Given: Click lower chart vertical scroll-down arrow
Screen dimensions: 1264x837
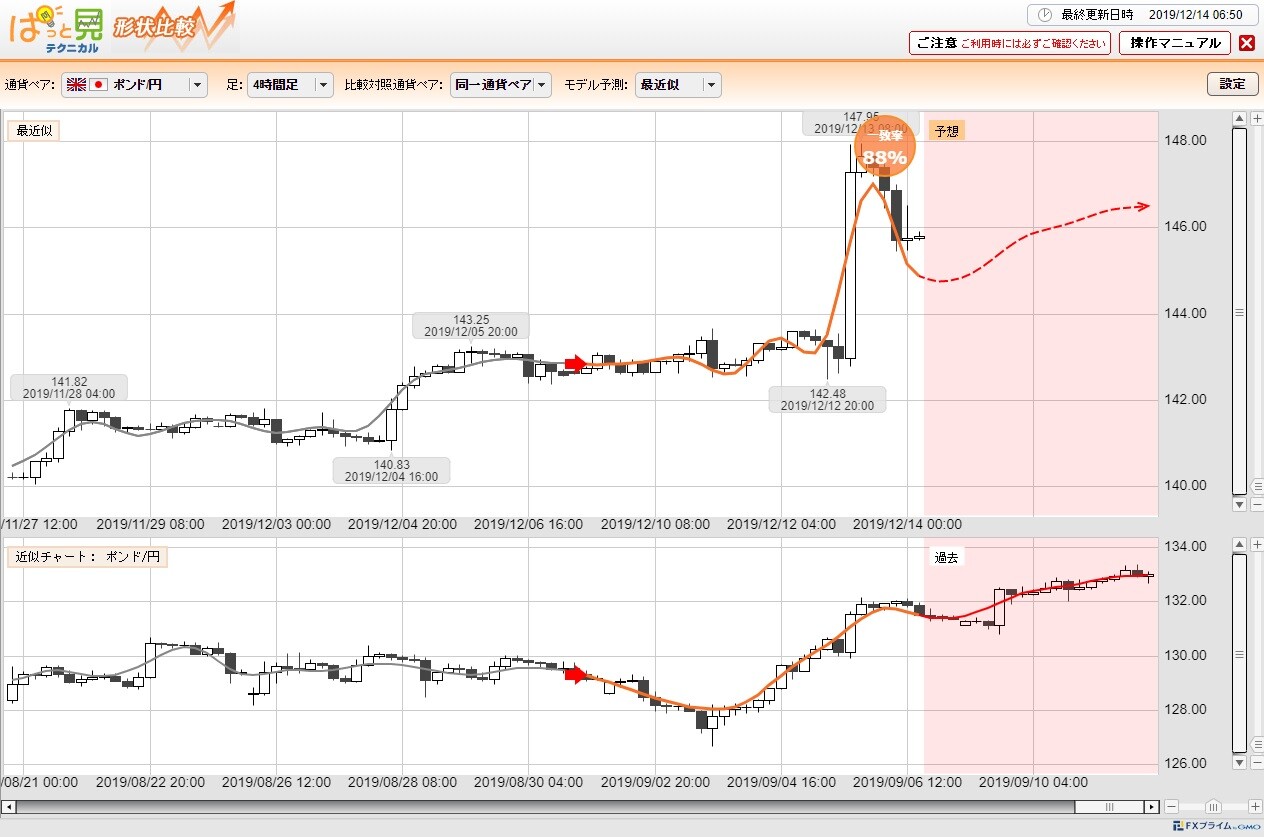Looking at the screenshot, I should [1240, 763].
